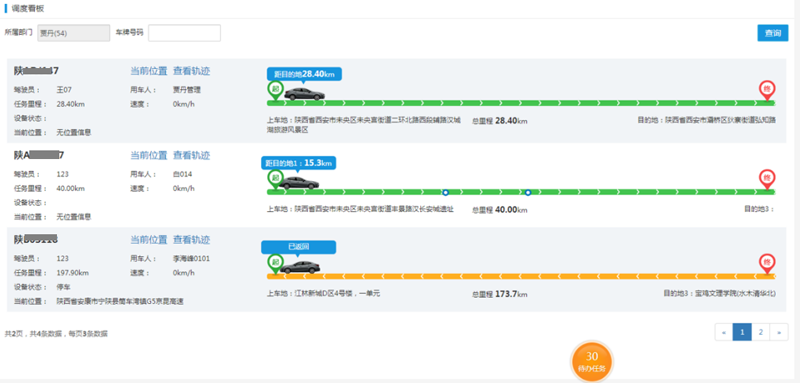Screen dimensions: 800x383
Task: Select page 2 in pagination
Action: 760,332
